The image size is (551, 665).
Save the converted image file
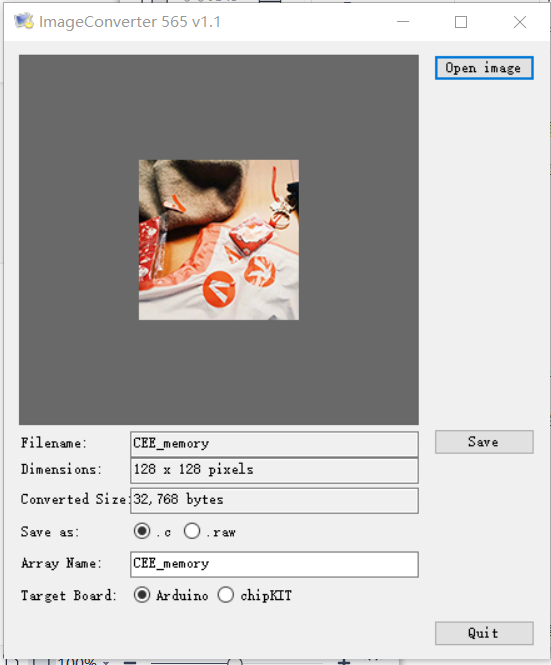click(x=484, y=442)
